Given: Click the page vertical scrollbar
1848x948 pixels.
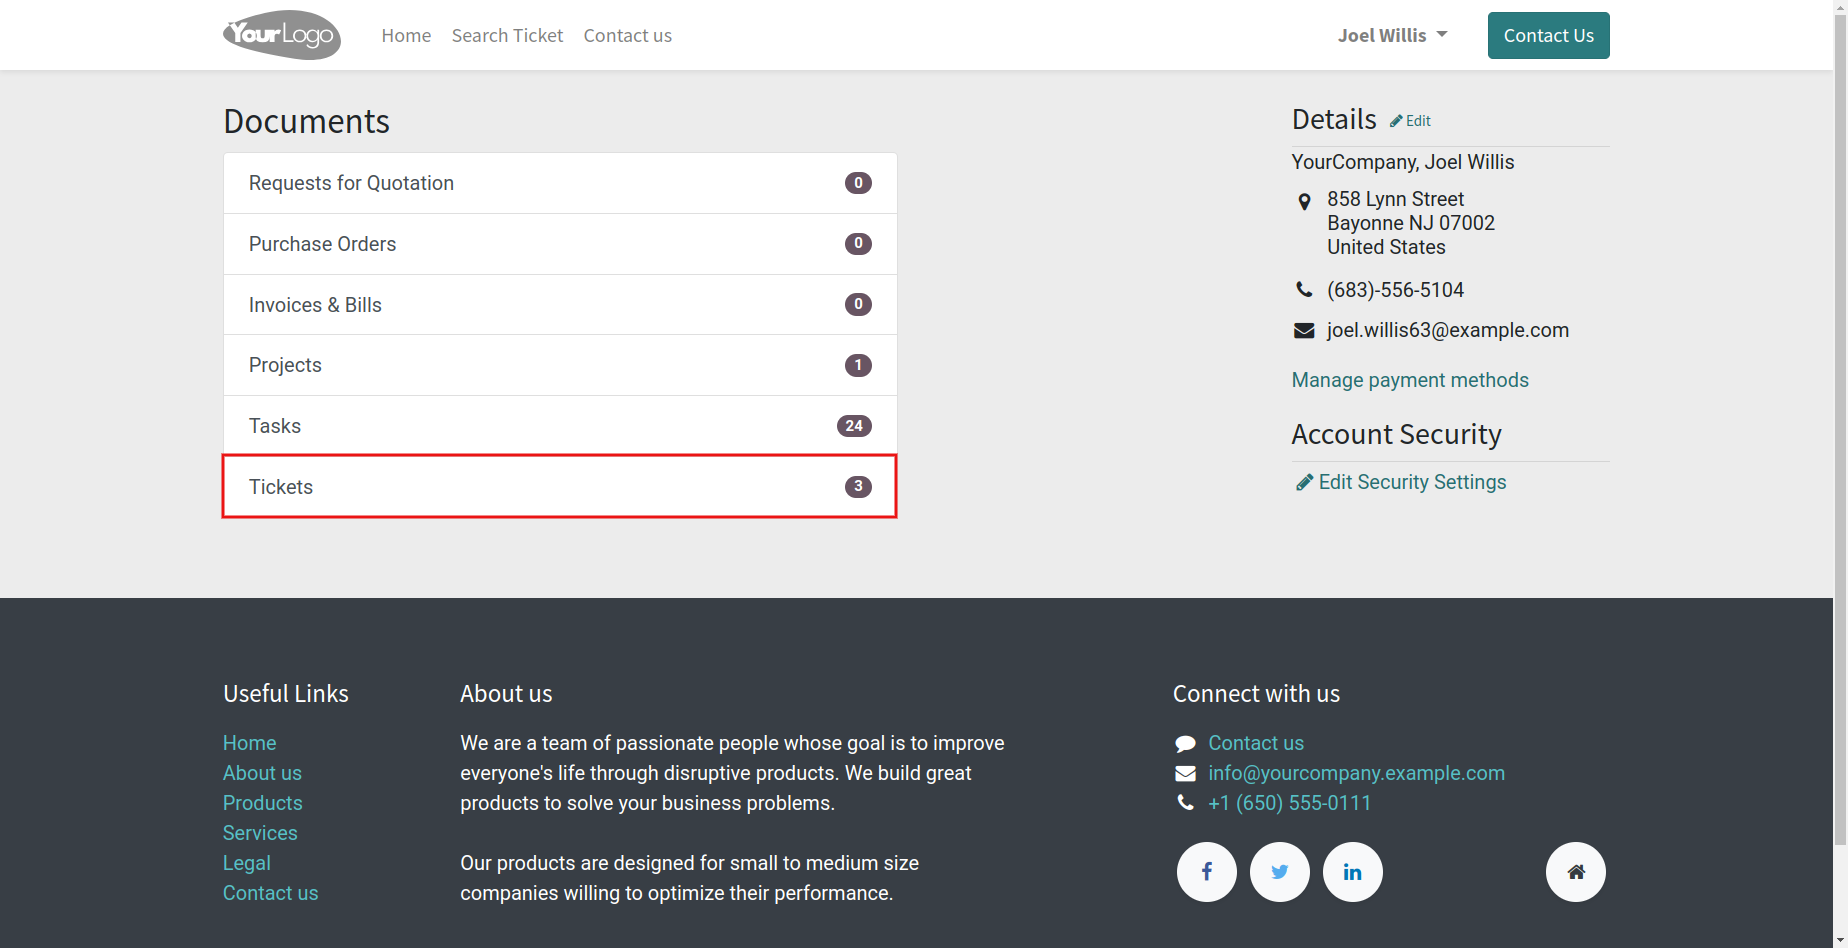Looking at the screenshot, I should 1840,430.
